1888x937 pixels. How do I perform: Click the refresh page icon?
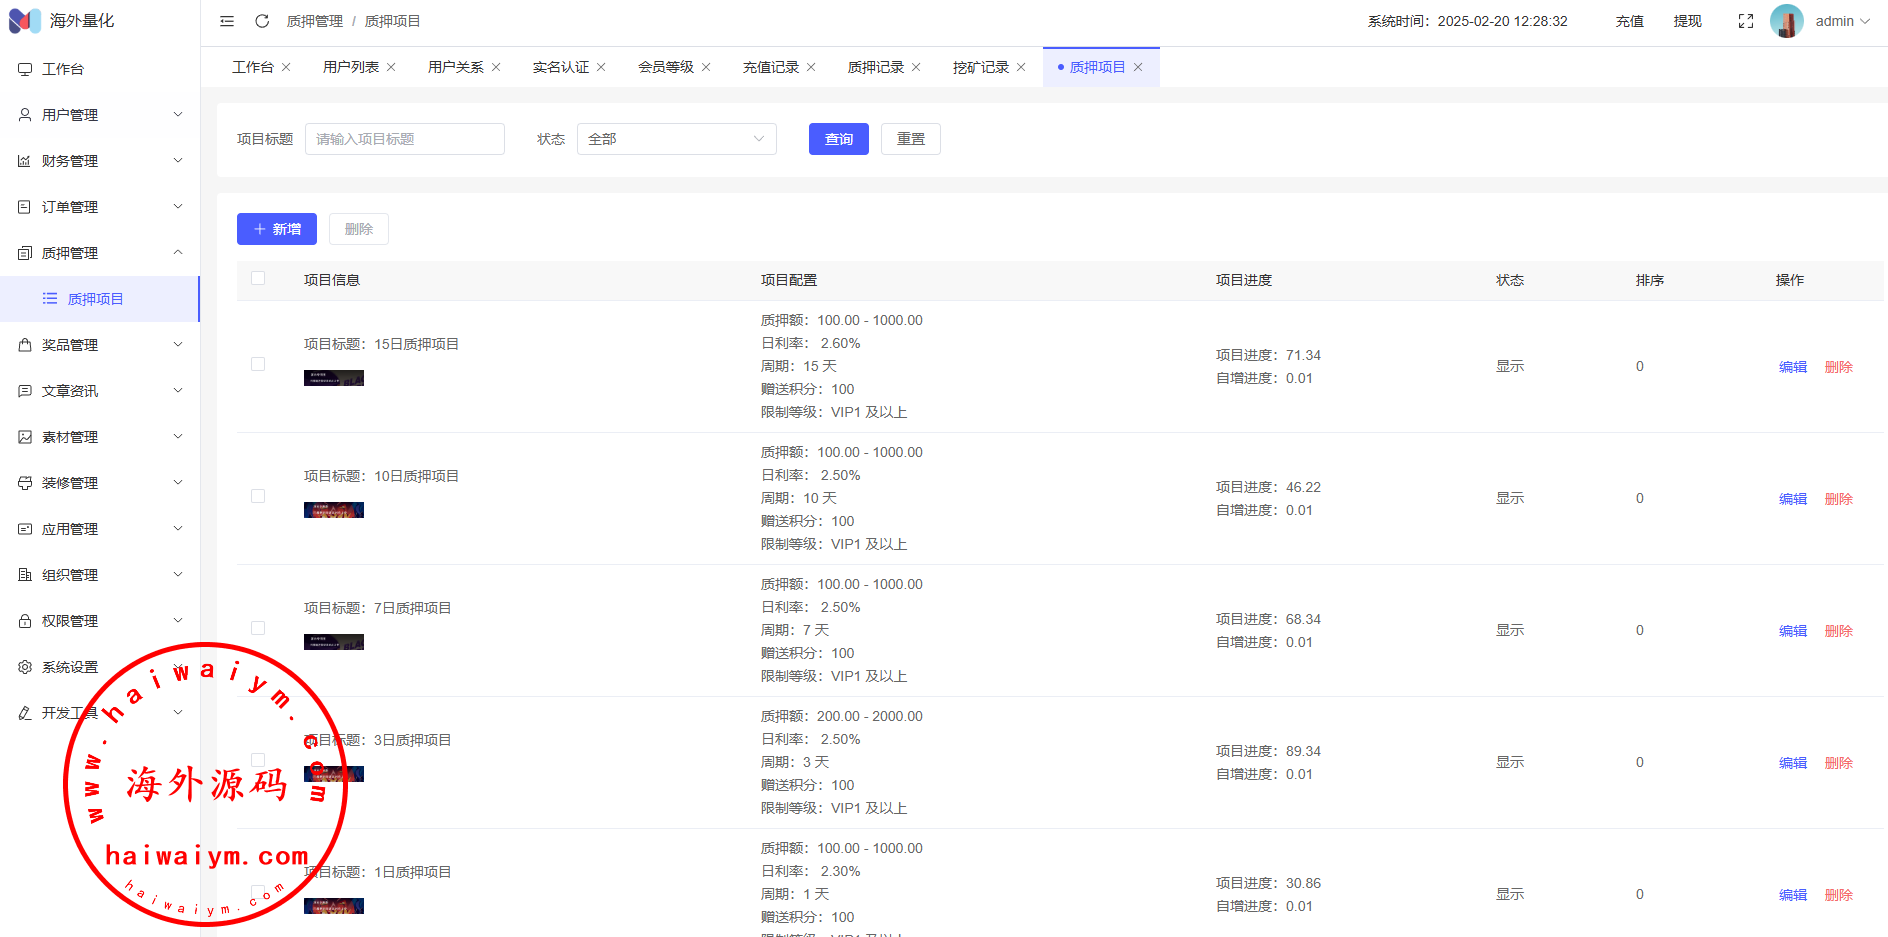pos(262,21)
